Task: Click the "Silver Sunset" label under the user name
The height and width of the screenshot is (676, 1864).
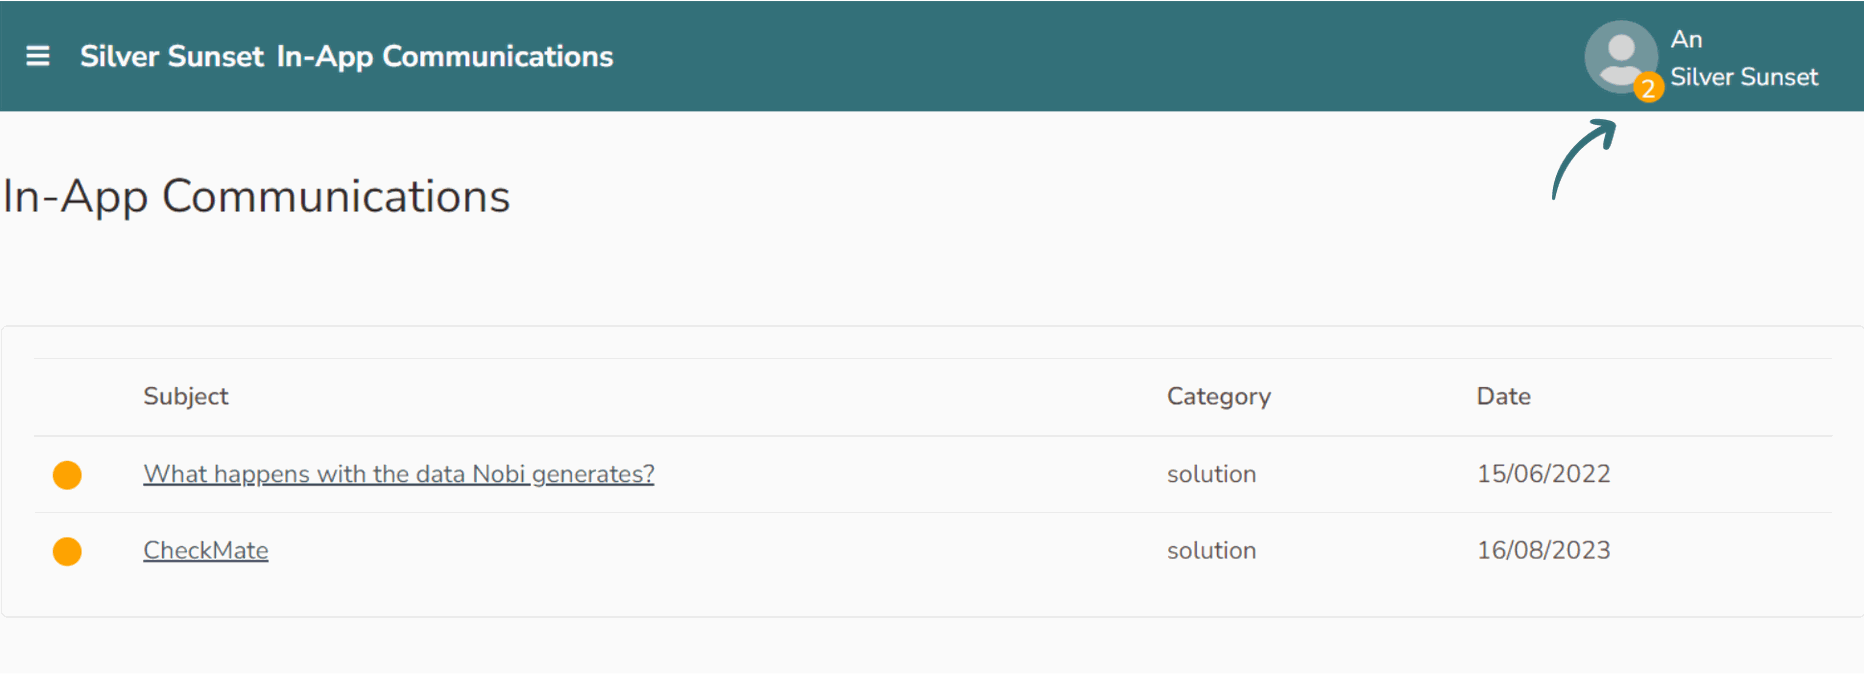Action: point(1743,77)
